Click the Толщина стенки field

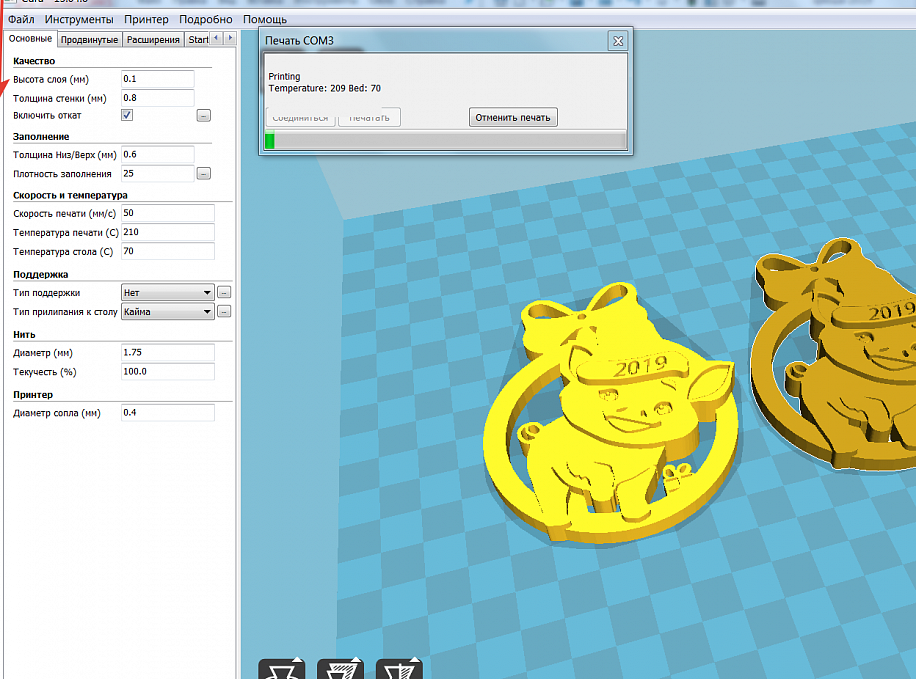click(x=158, y=98)
